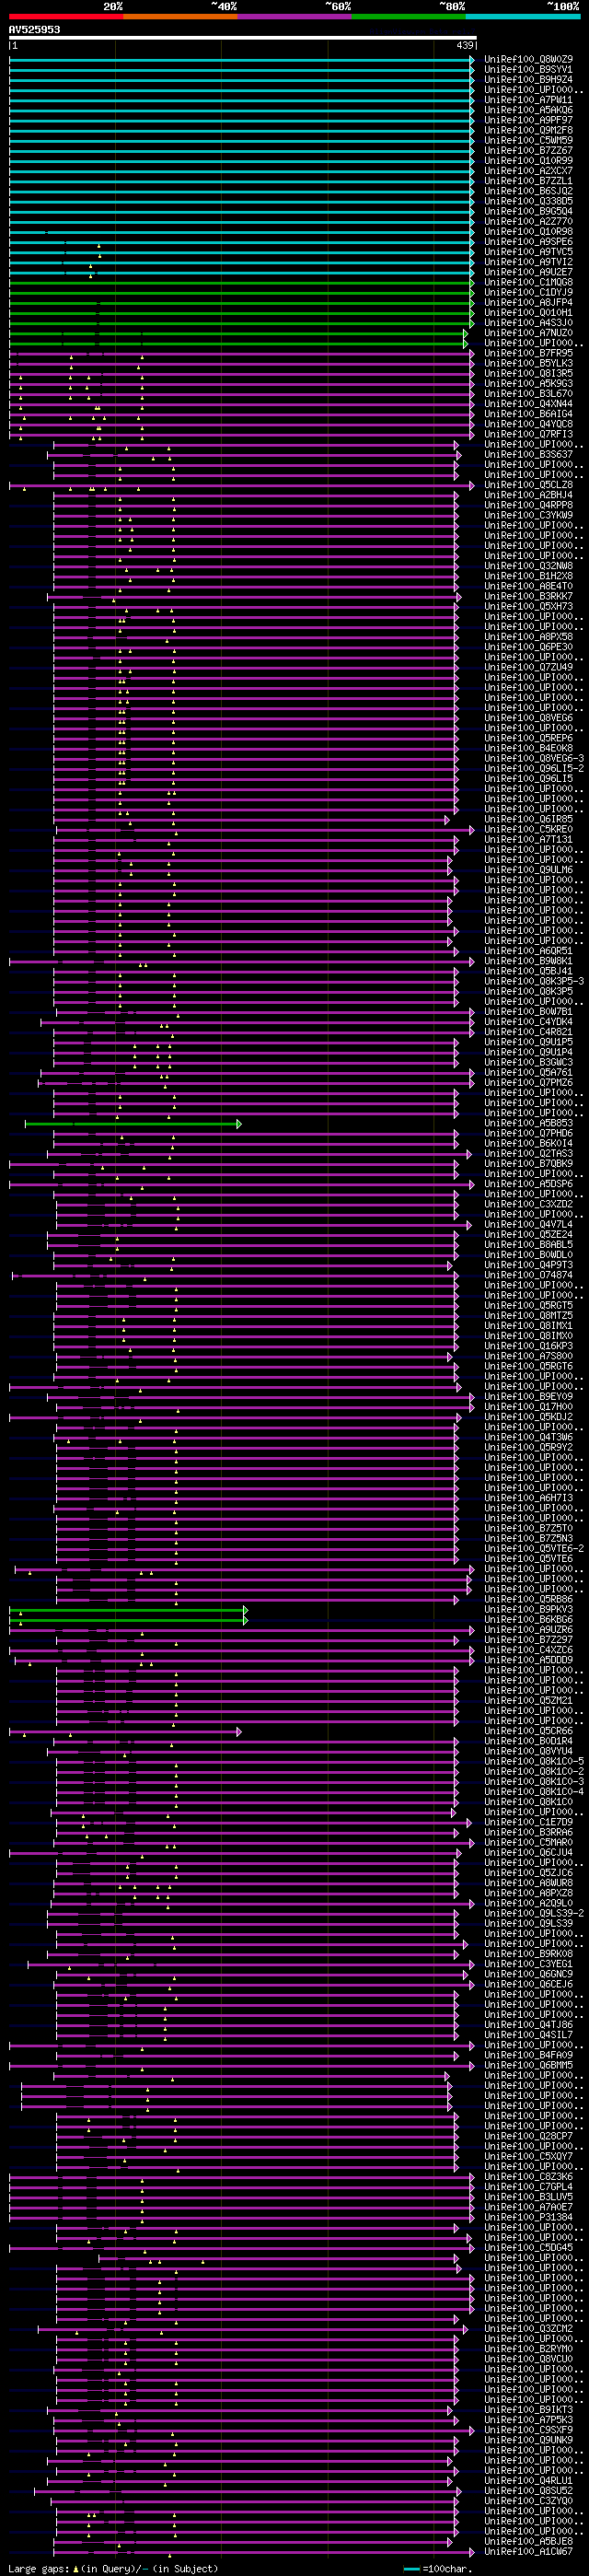Select the UniRef100_A9TVC5 label
589x2576 pixels.
[x=529, y=252]
